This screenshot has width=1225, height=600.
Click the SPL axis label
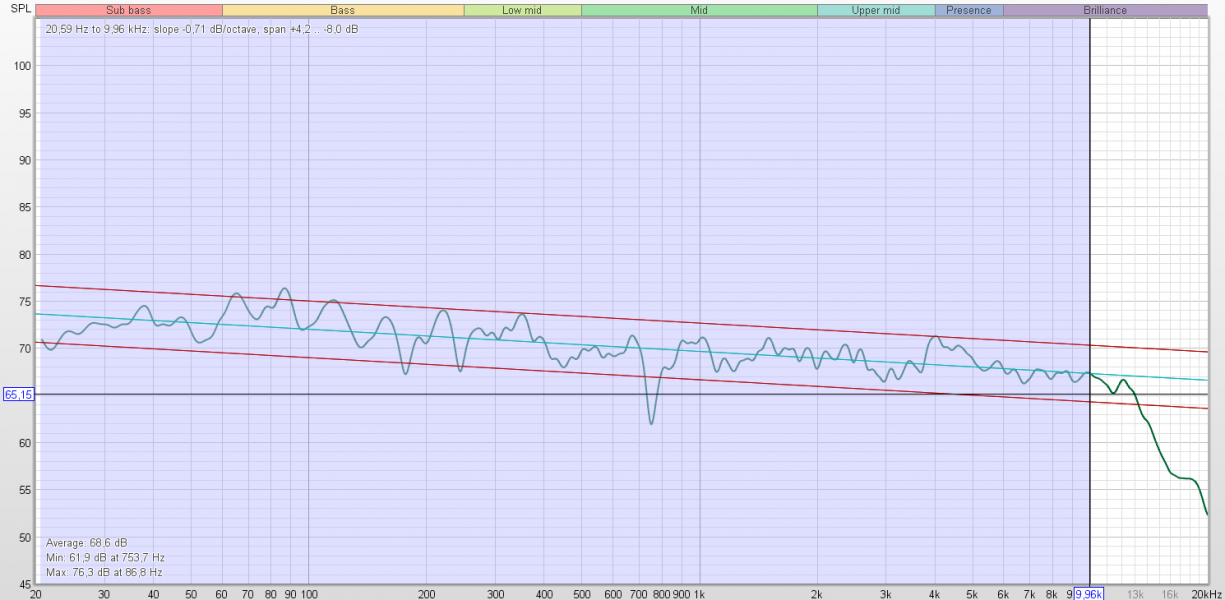pyautogui.click(x=19, y=9)
